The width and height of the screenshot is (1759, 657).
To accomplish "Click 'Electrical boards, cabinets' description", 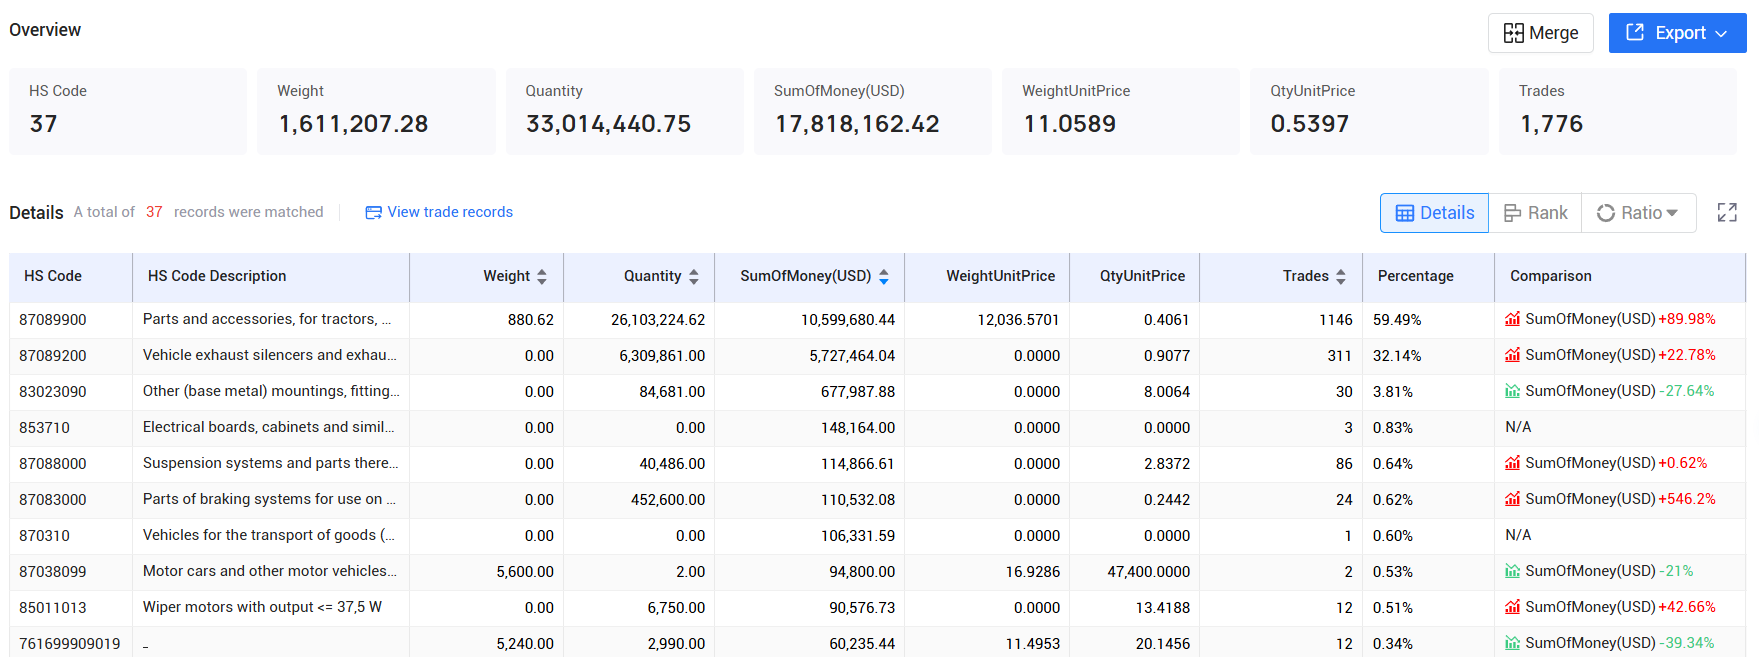I will click(x=269, y=427).
